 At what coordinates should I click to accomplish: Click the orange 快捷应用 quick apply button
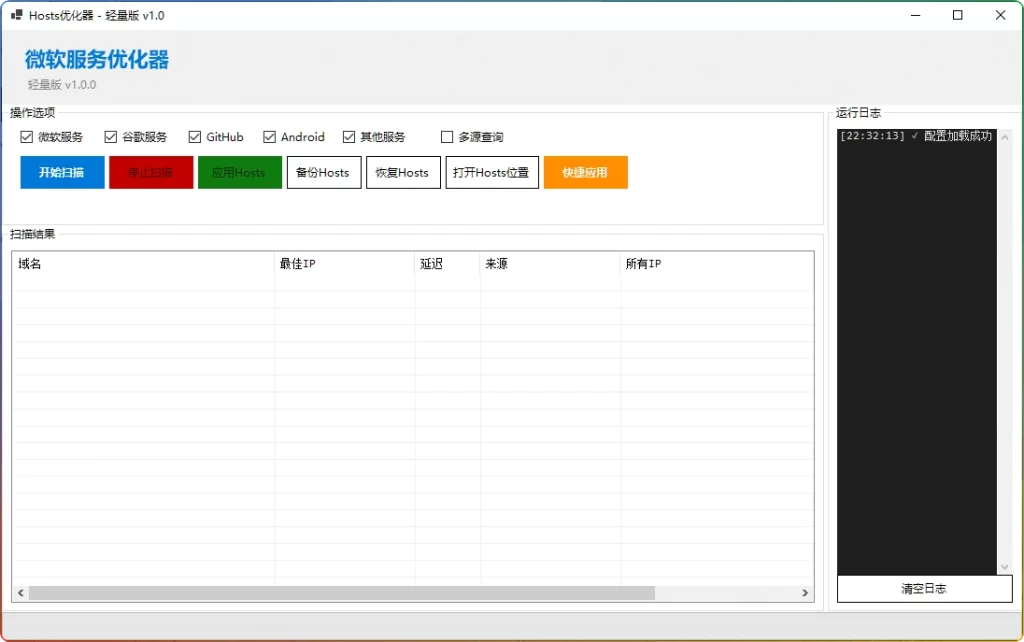click(x=585, y=172)
